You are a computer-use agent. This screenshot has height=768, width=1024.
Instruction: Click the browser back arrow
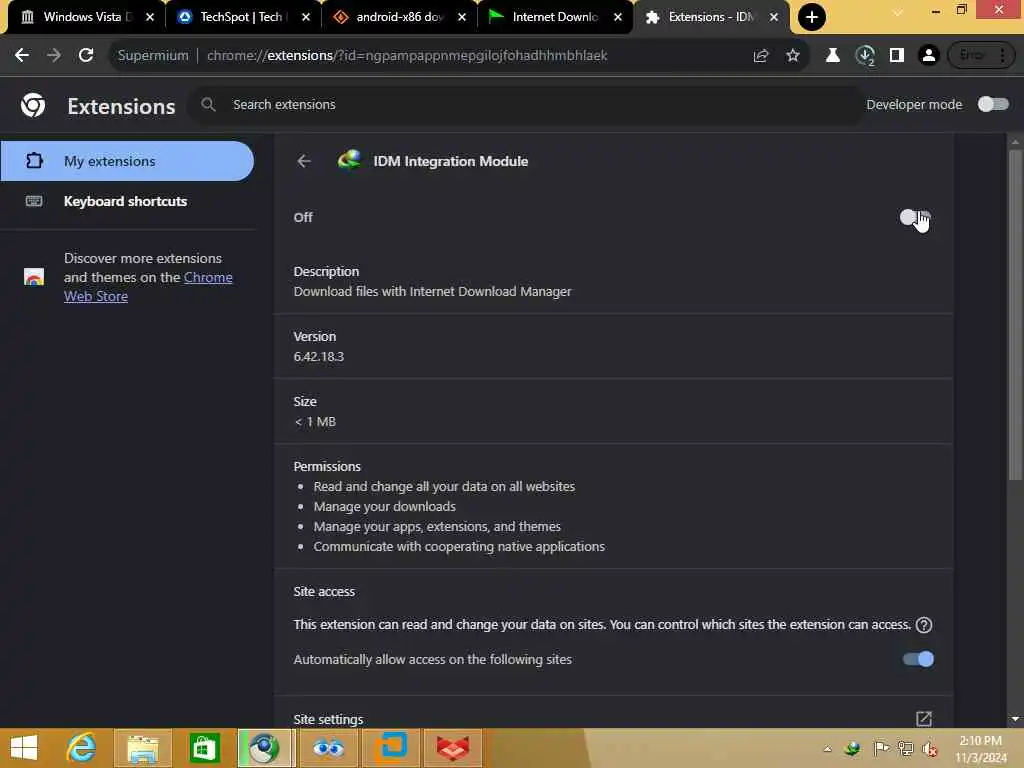(x=22, y=56)
